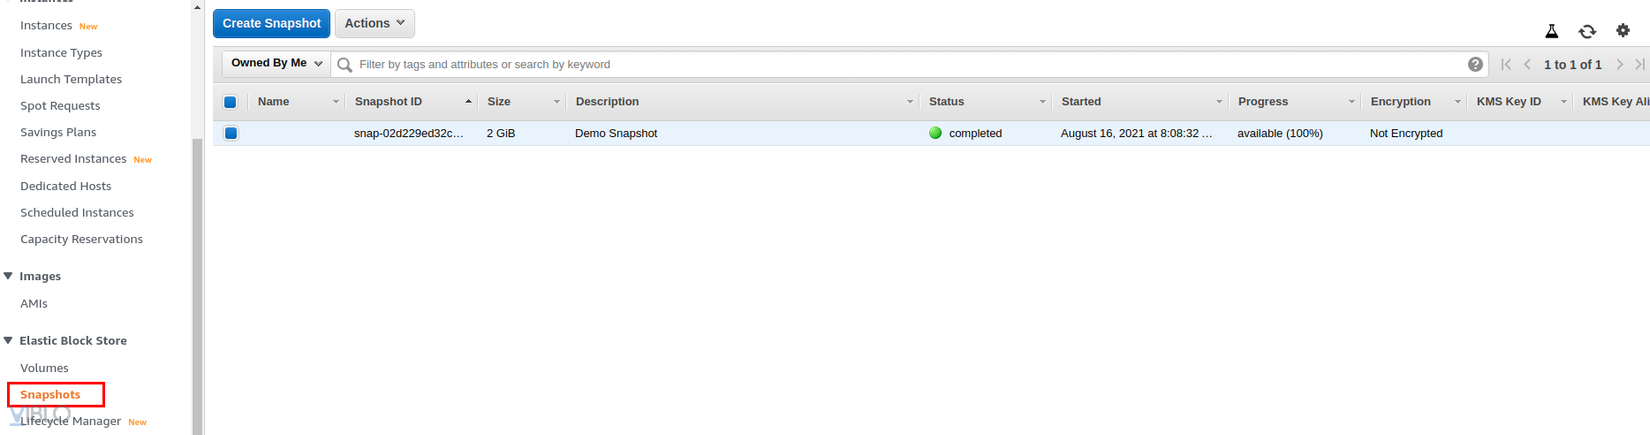
Task: Click the Create Snapshot button
Action: coord(271,23)
